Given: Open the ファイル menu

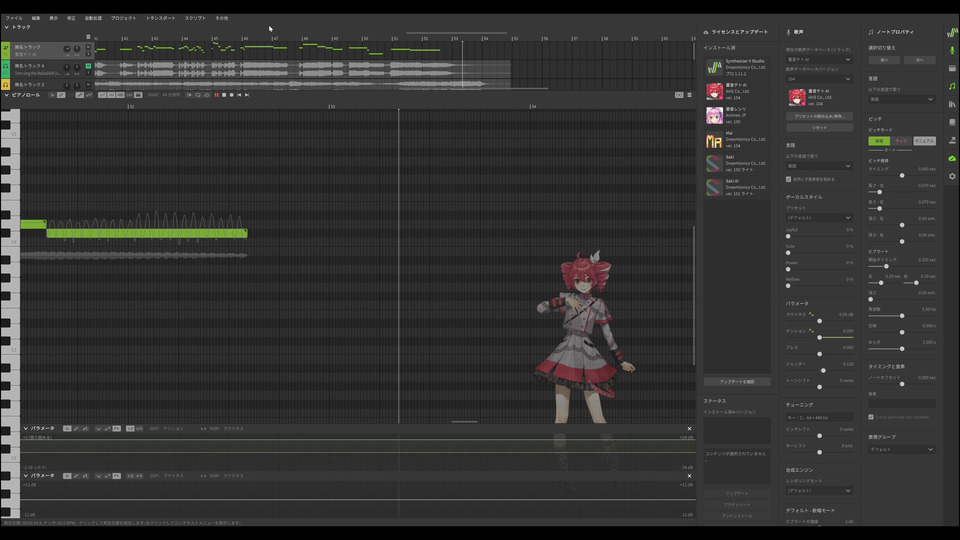Looking at the screenshot, I should pos(14,18).
